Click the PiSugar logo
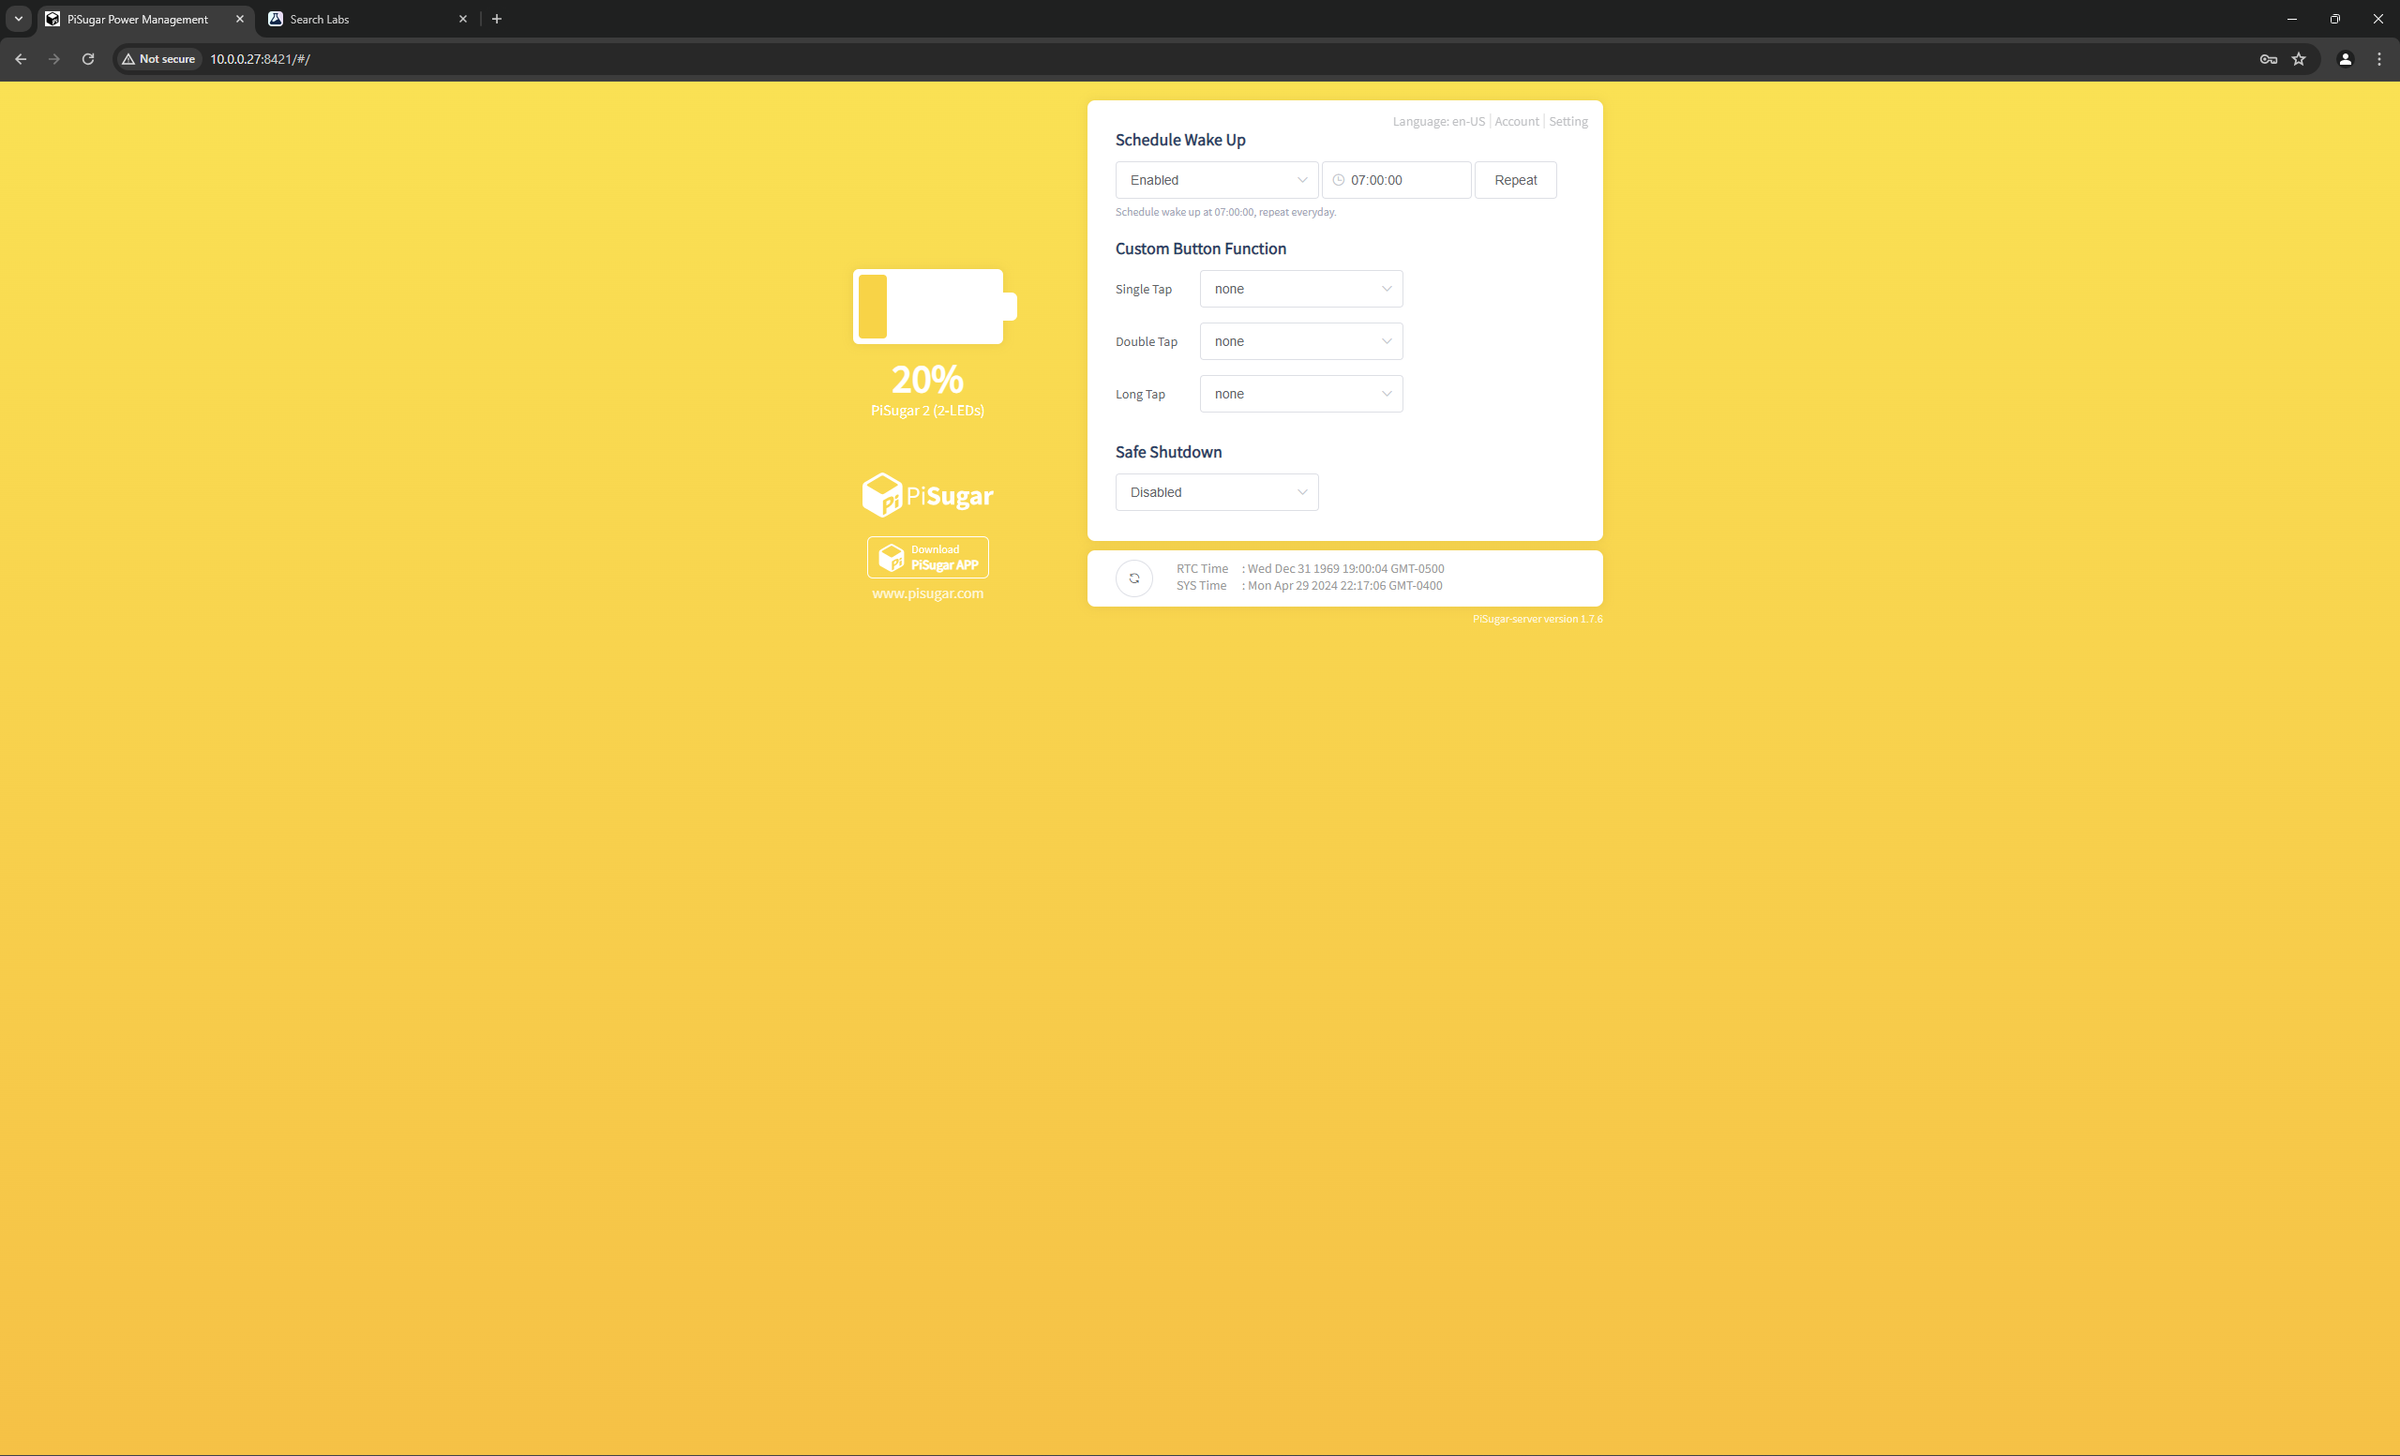Screen dimensions: 2400x1456 927,495
